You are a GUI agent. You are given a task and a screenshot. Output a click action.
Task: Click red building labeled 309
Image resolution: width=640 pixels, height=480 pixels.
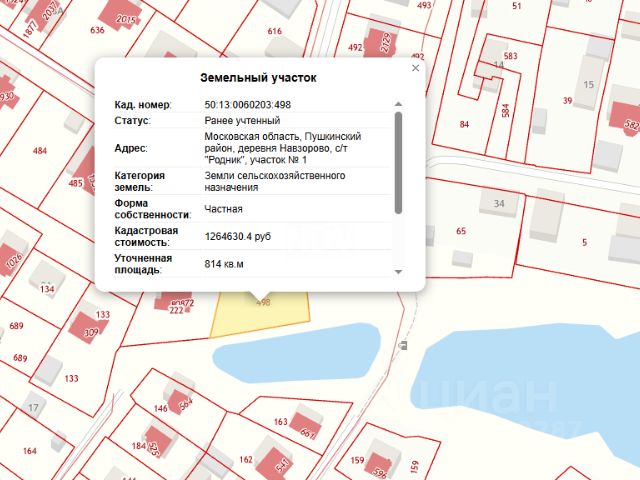pos(87,328)
